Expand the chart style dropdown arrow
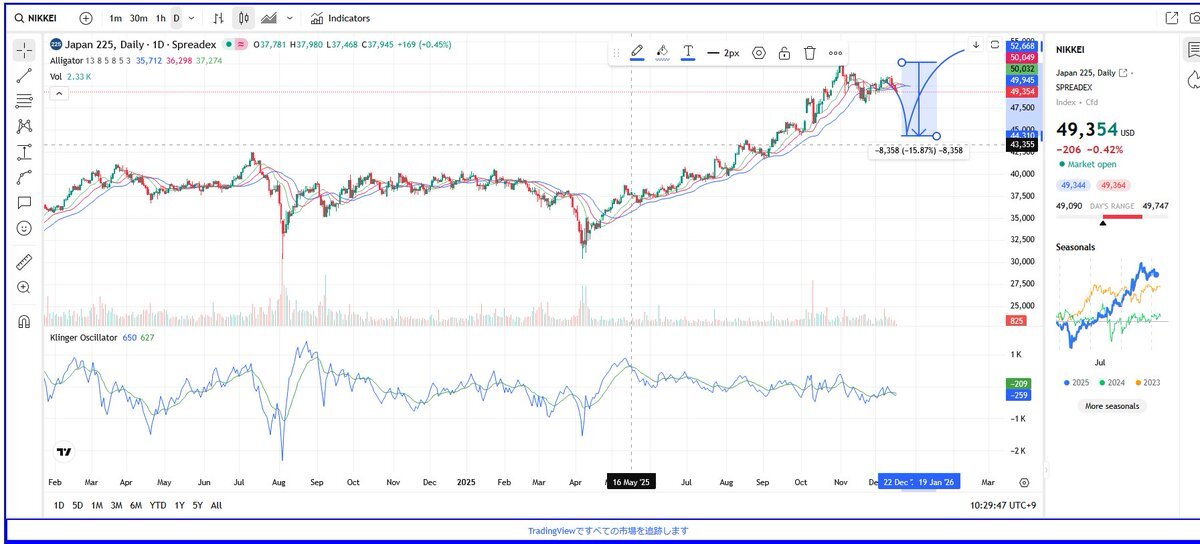 (290, 18)
